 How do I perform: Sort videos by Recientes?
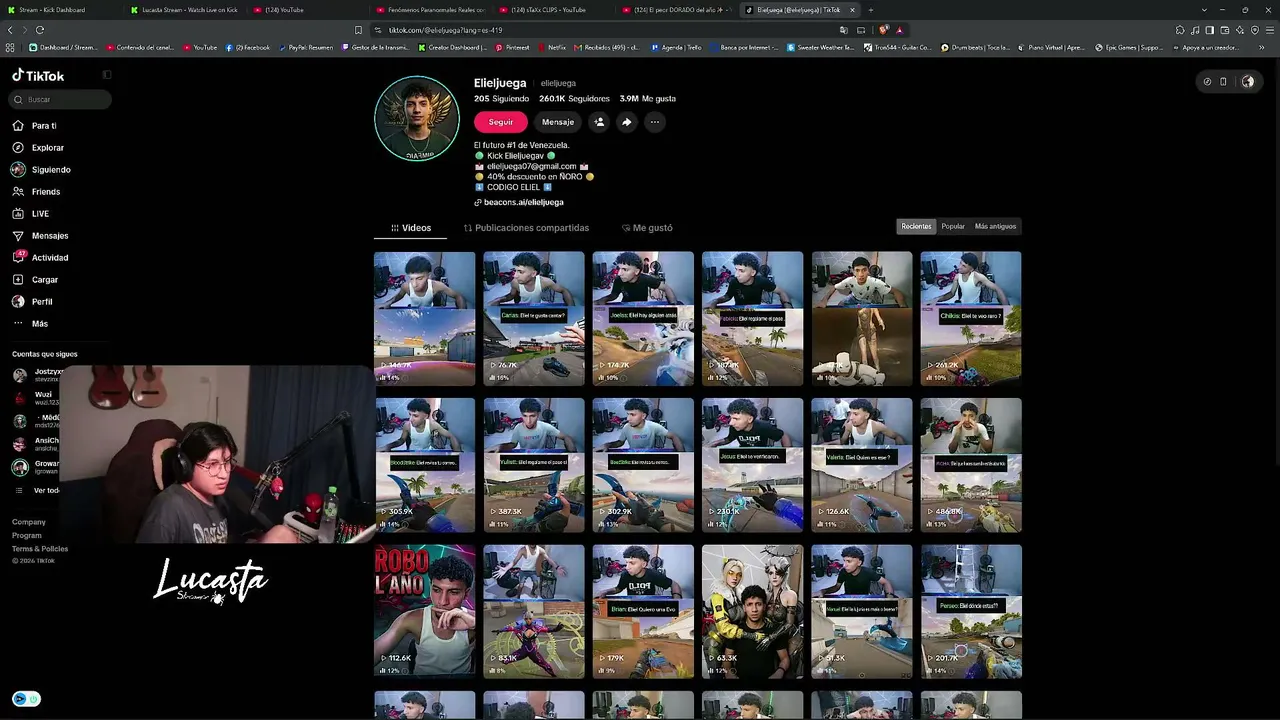(916, 226)
